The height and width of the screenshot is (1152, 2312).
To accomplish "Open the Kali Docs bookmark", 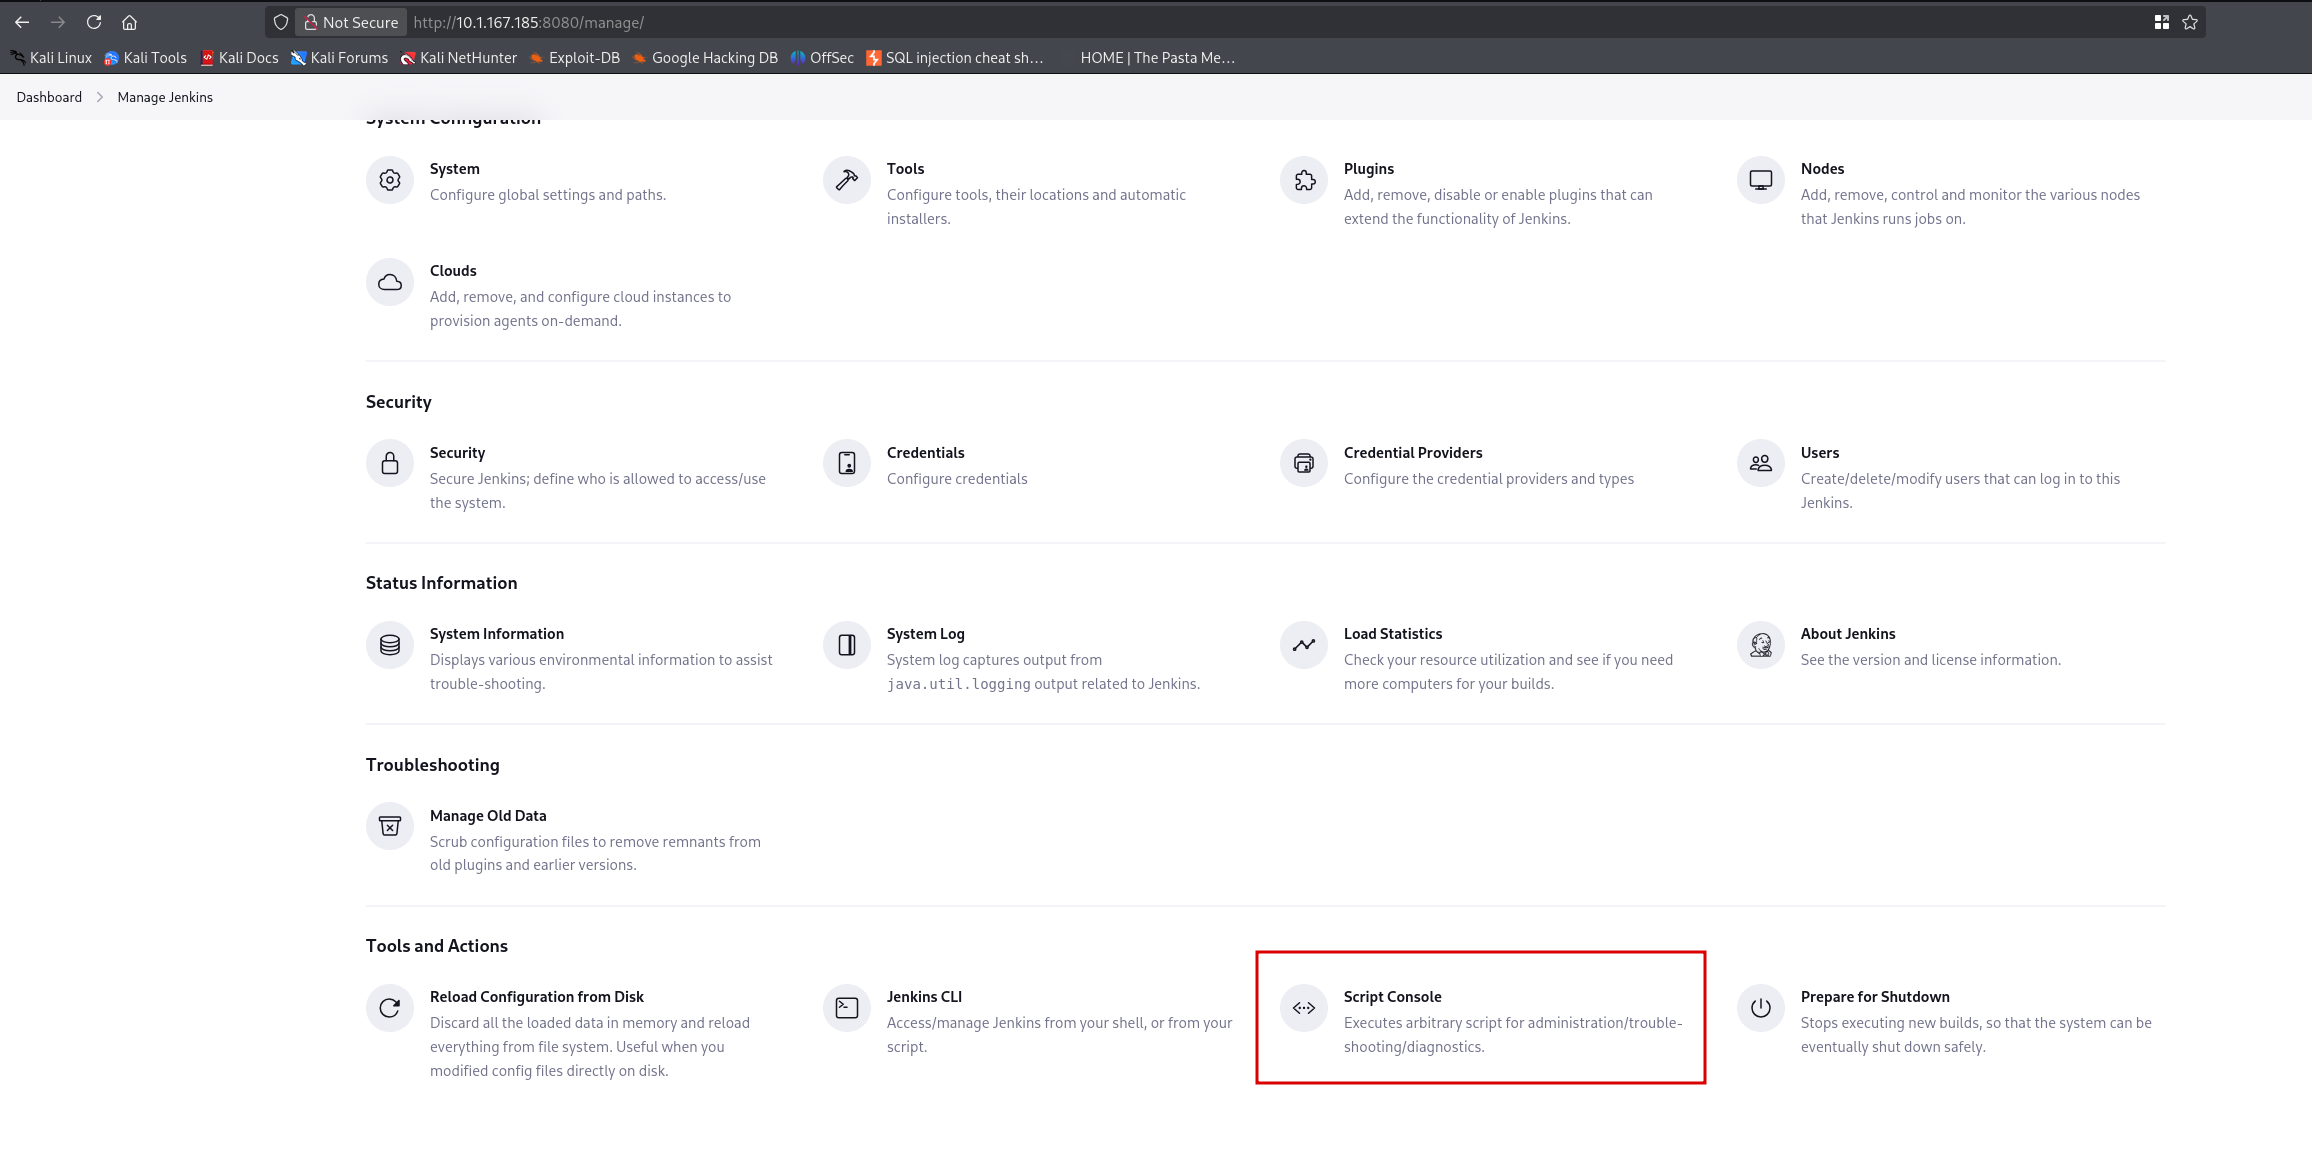I will tap(239, 58).
